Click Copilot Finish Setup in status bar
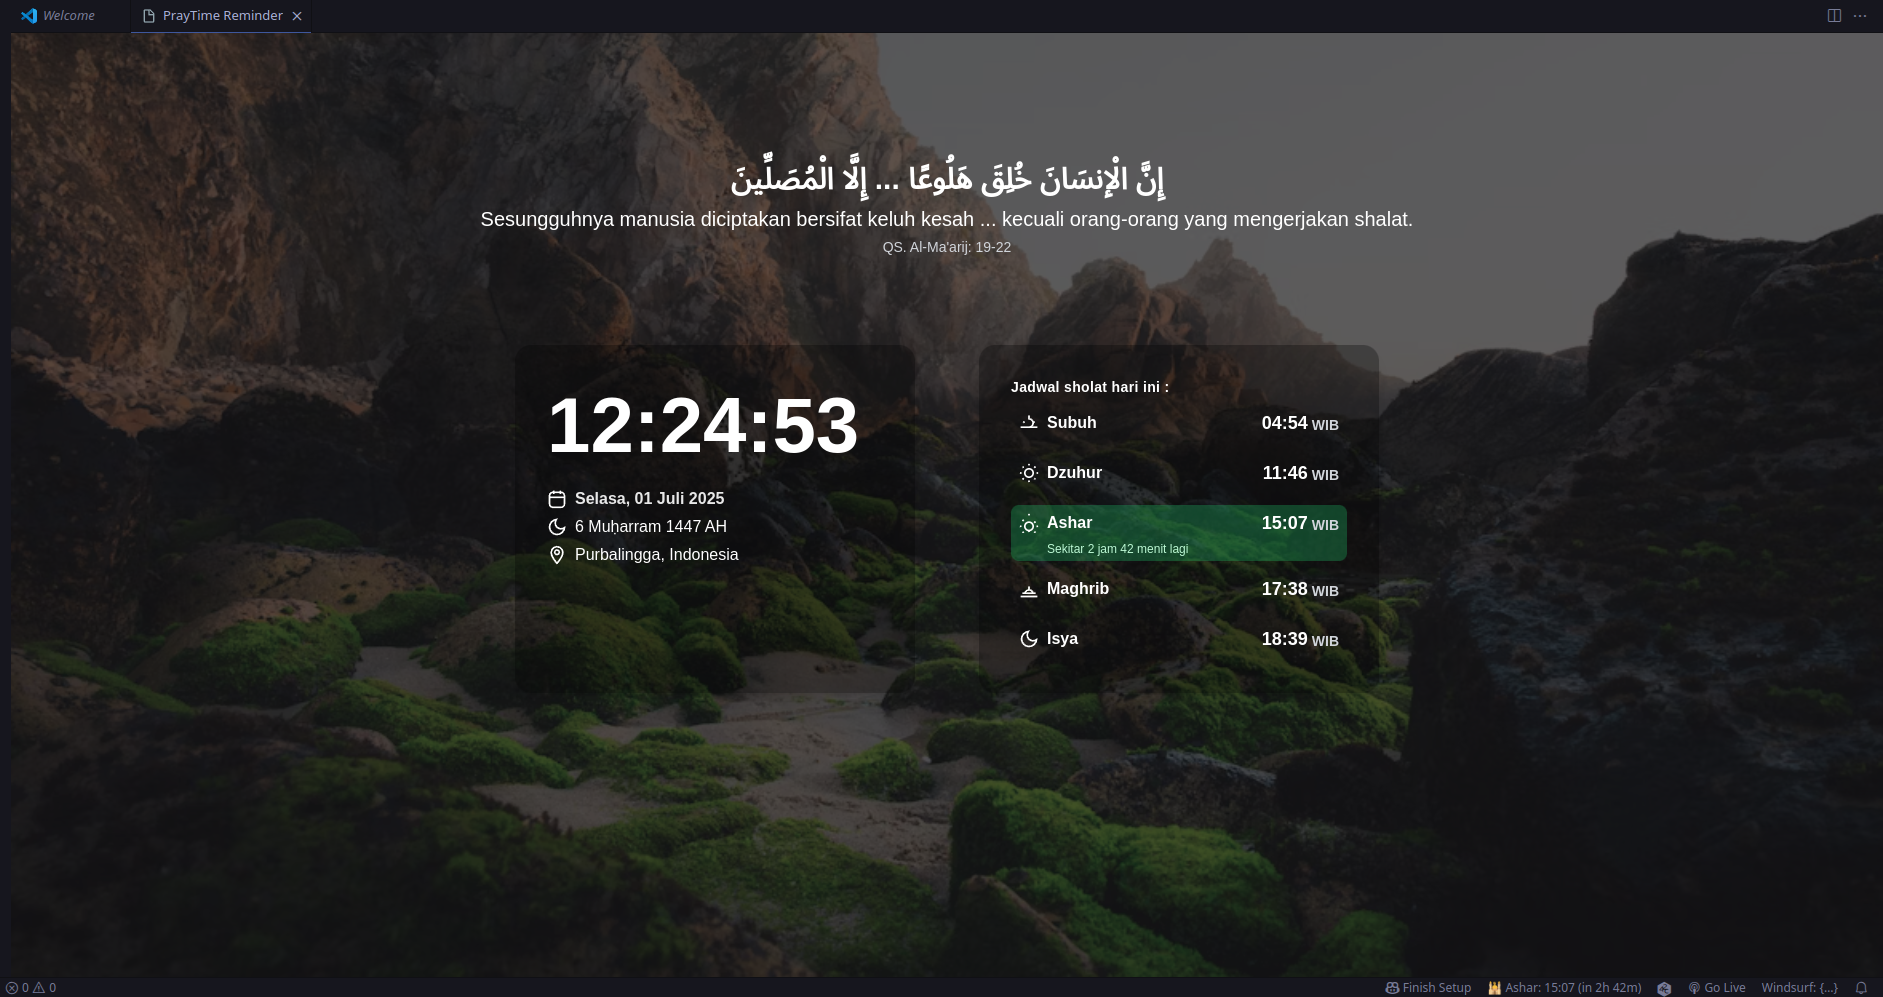1883x997 pixels. tap(1428, 988)
